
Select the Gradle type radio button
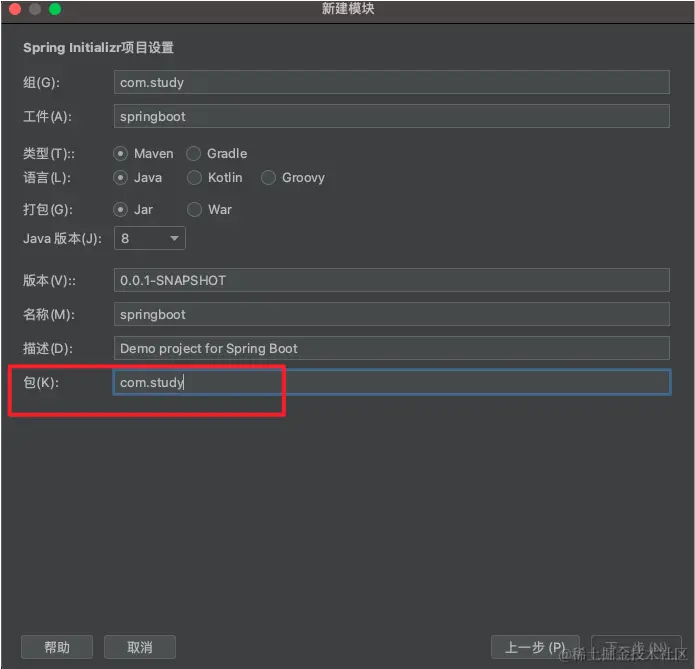[x=194, y=153]
